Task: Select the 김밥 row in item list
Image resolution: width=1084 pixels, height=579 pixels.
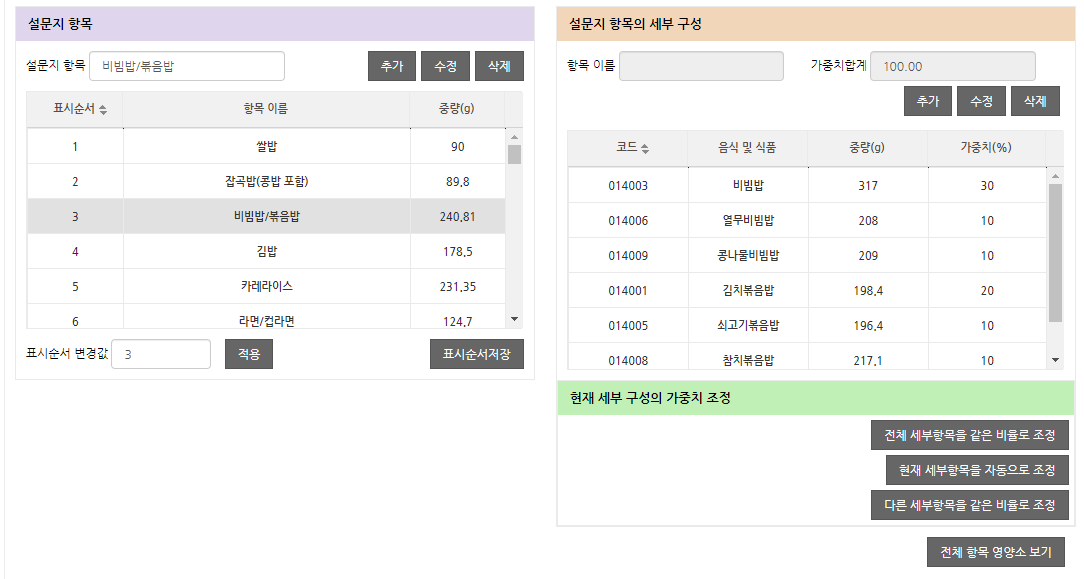Action: [x=266, y=251]
